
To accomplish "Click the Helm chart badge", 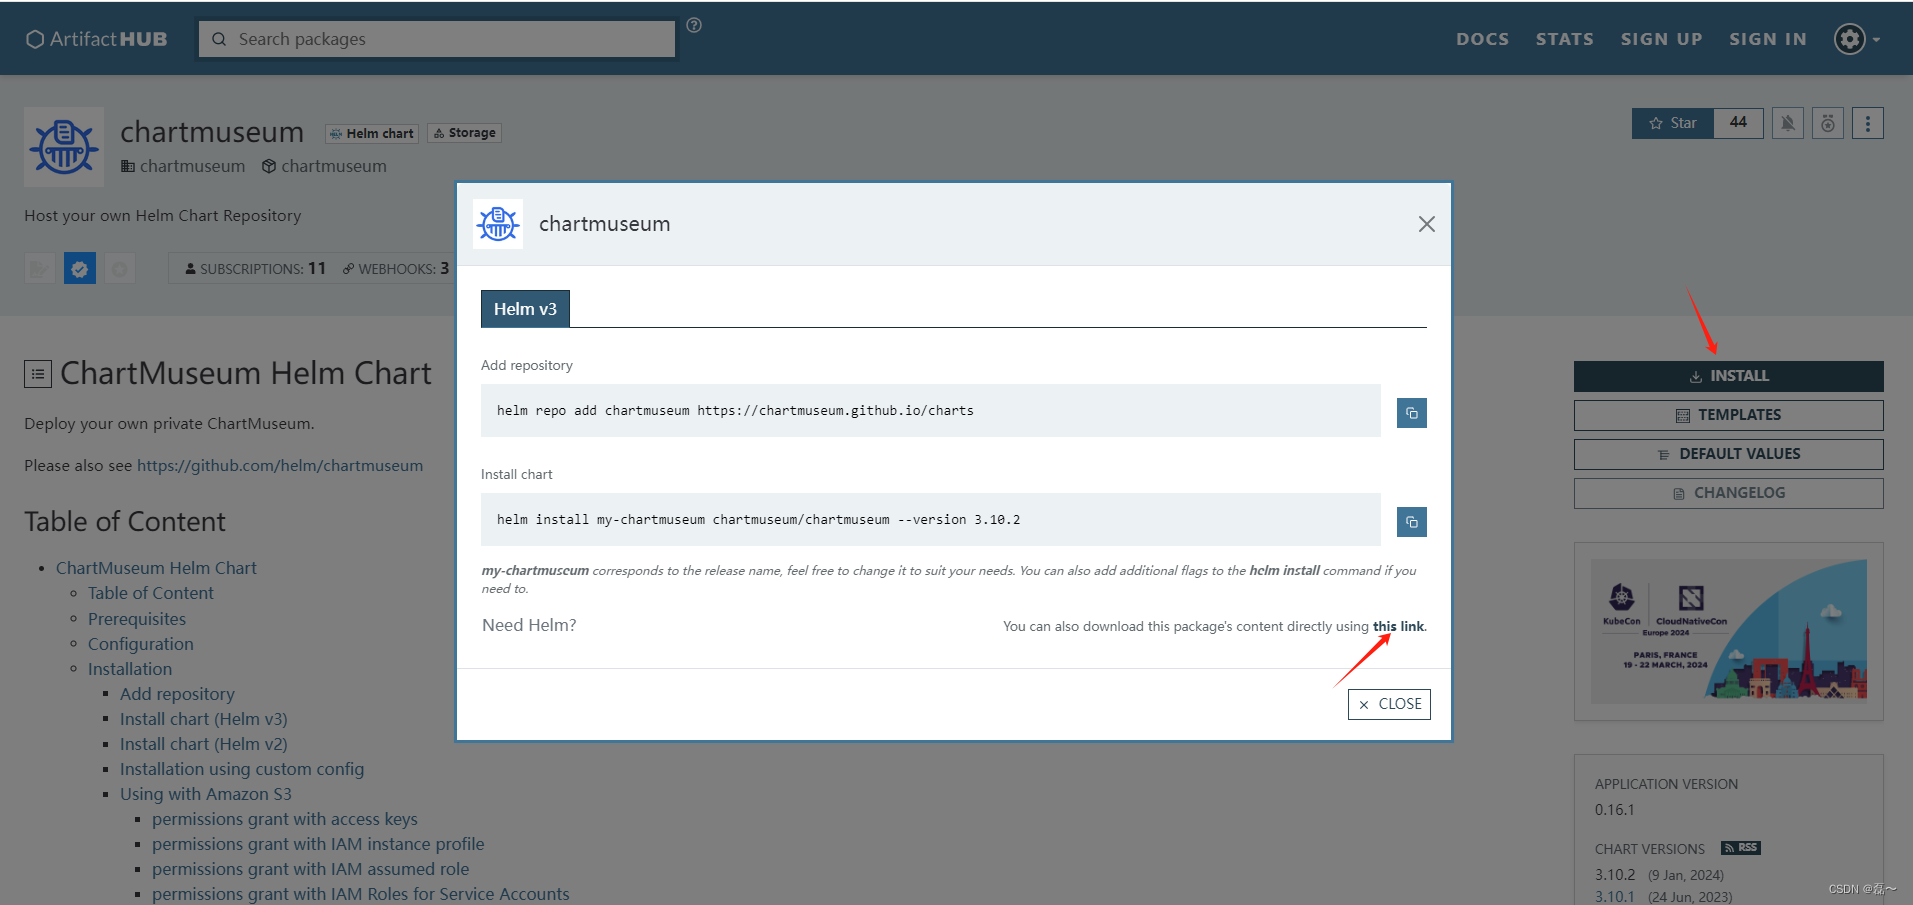I will coord(372,133).
